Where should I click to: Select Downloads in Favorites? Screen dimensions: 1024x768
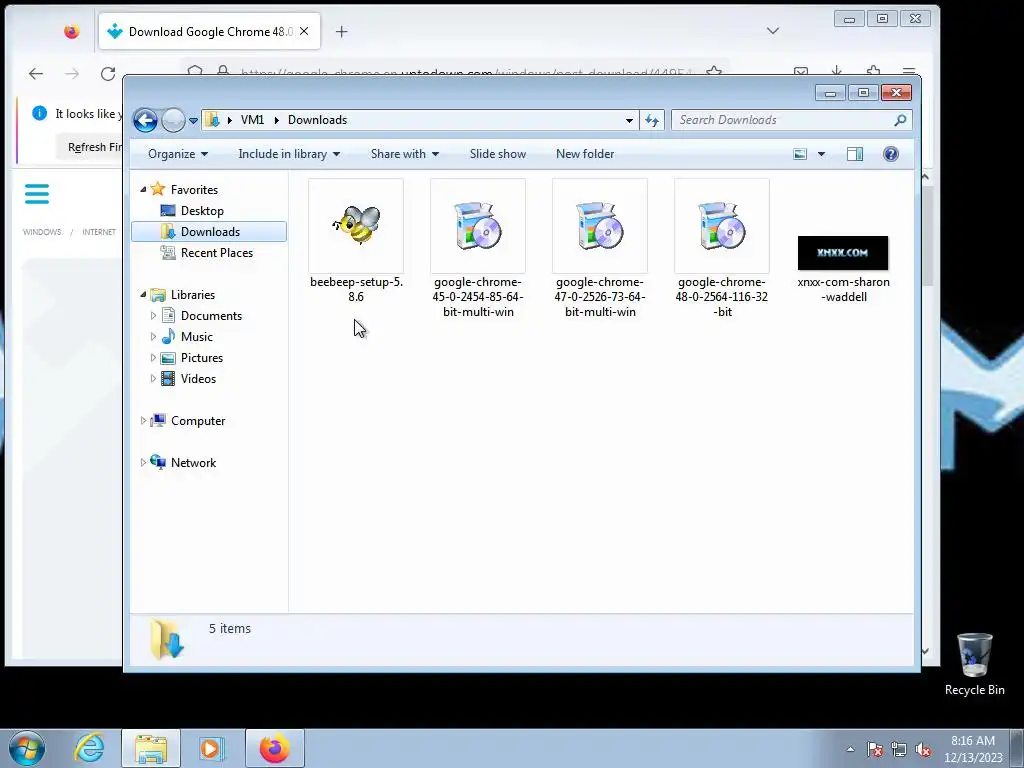point(210,232)
